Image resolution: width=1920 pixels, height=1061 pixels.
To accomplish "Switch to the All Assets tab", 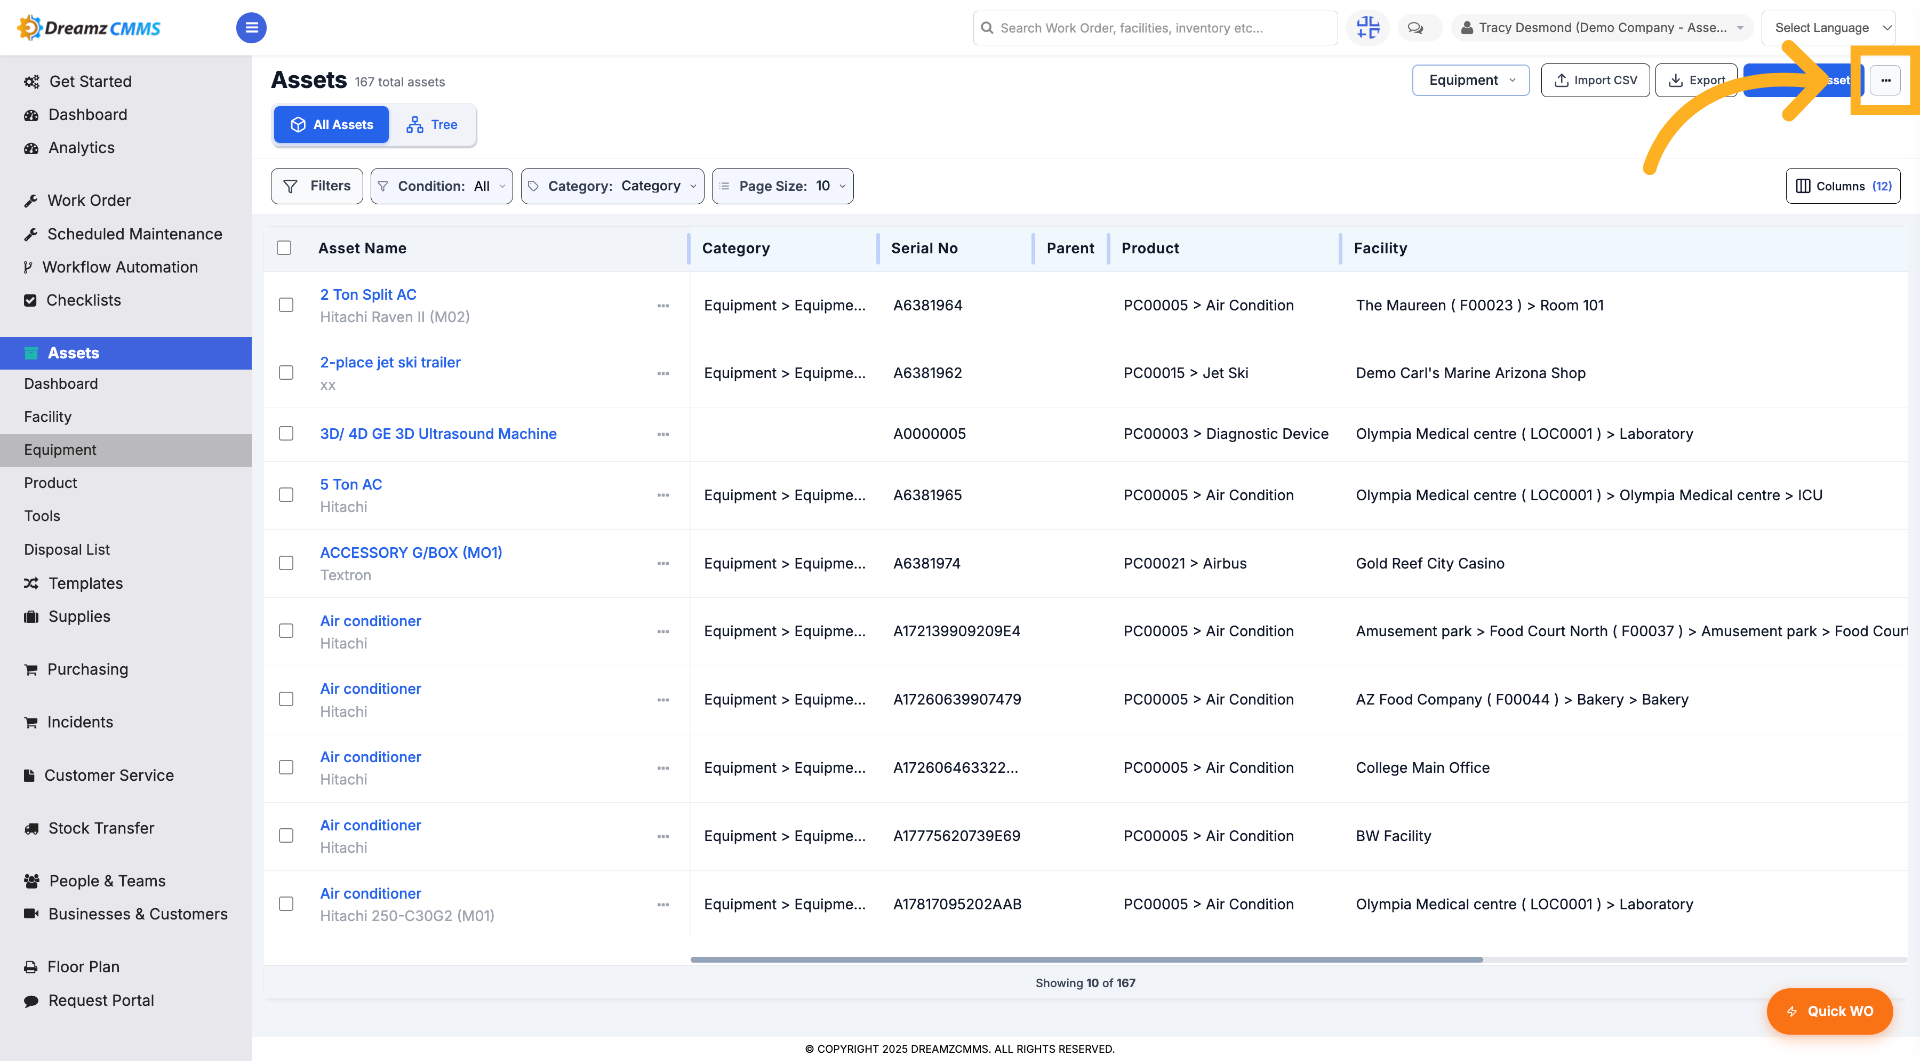I will pos(332,125).
